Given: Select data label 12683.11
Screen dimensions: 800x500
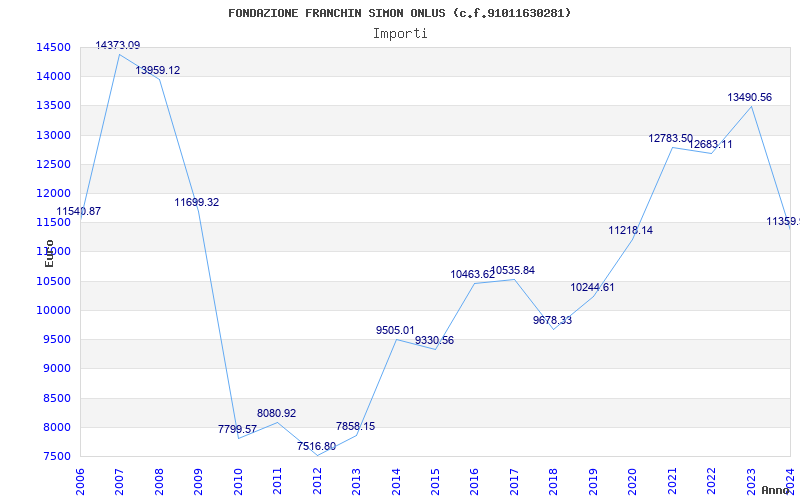Looking at the screenshot, I should 710,144.
